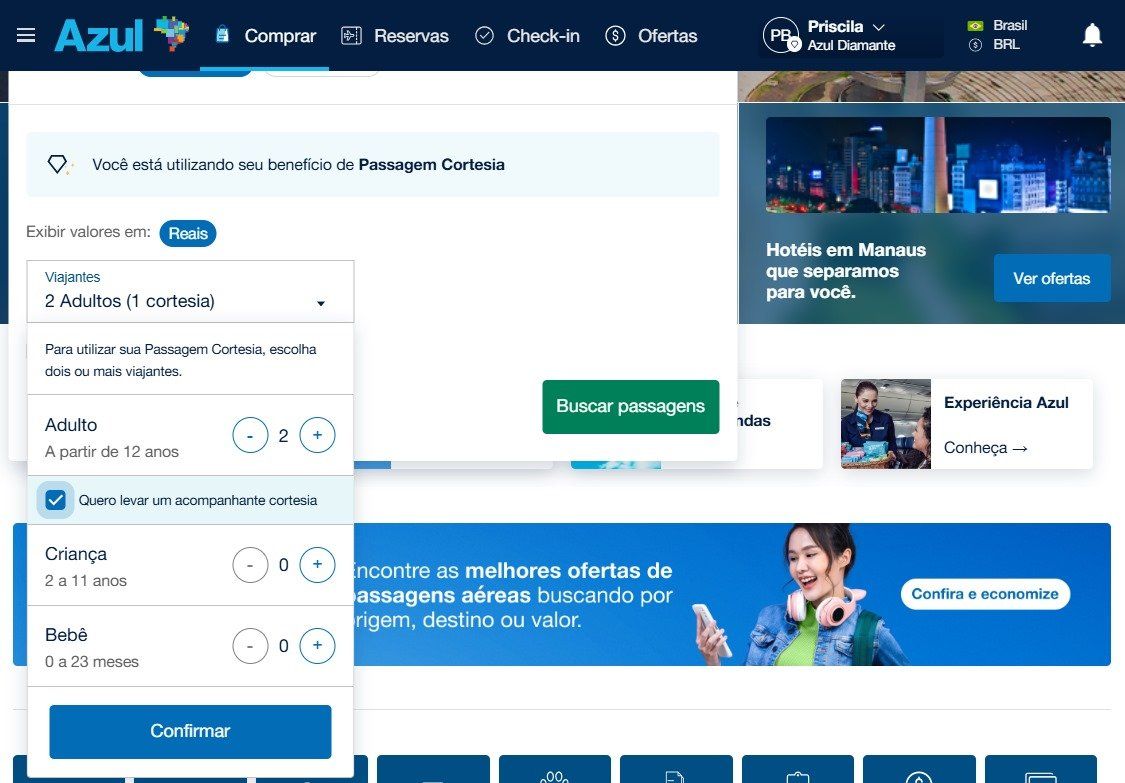
Task: Confirm the traveler selection
Action: click(x=190, y=731)
